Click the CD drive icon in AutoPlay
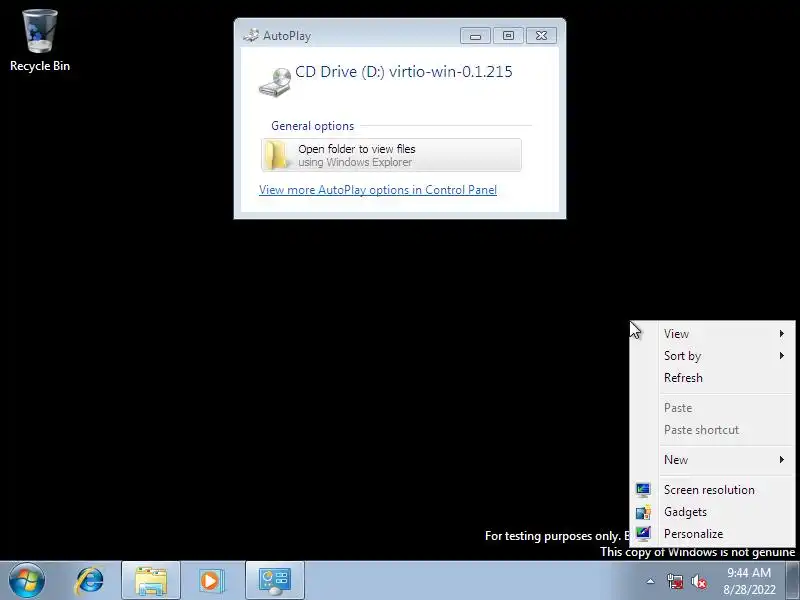The height and width of the screenshot is (600, 800). point(275,82)
